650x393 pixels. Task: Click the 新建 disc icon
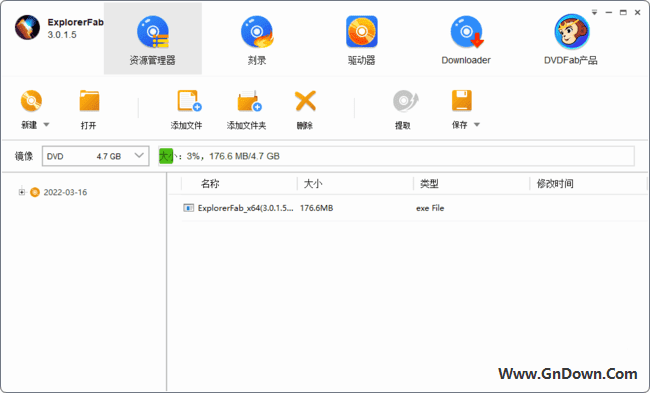tap(32, 101)
